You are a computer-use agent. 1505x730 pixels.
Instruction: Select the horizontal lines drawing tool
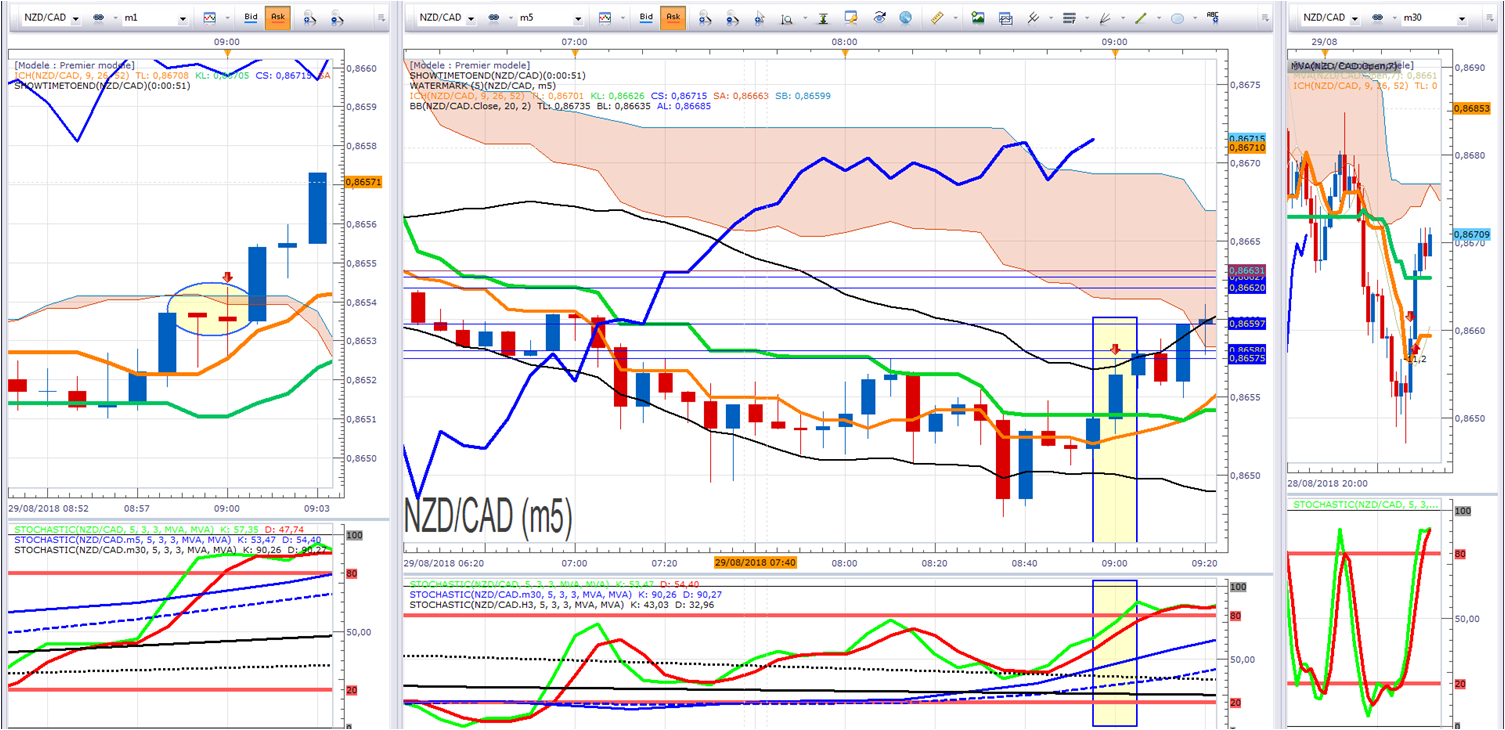[x=1069, y=18]
